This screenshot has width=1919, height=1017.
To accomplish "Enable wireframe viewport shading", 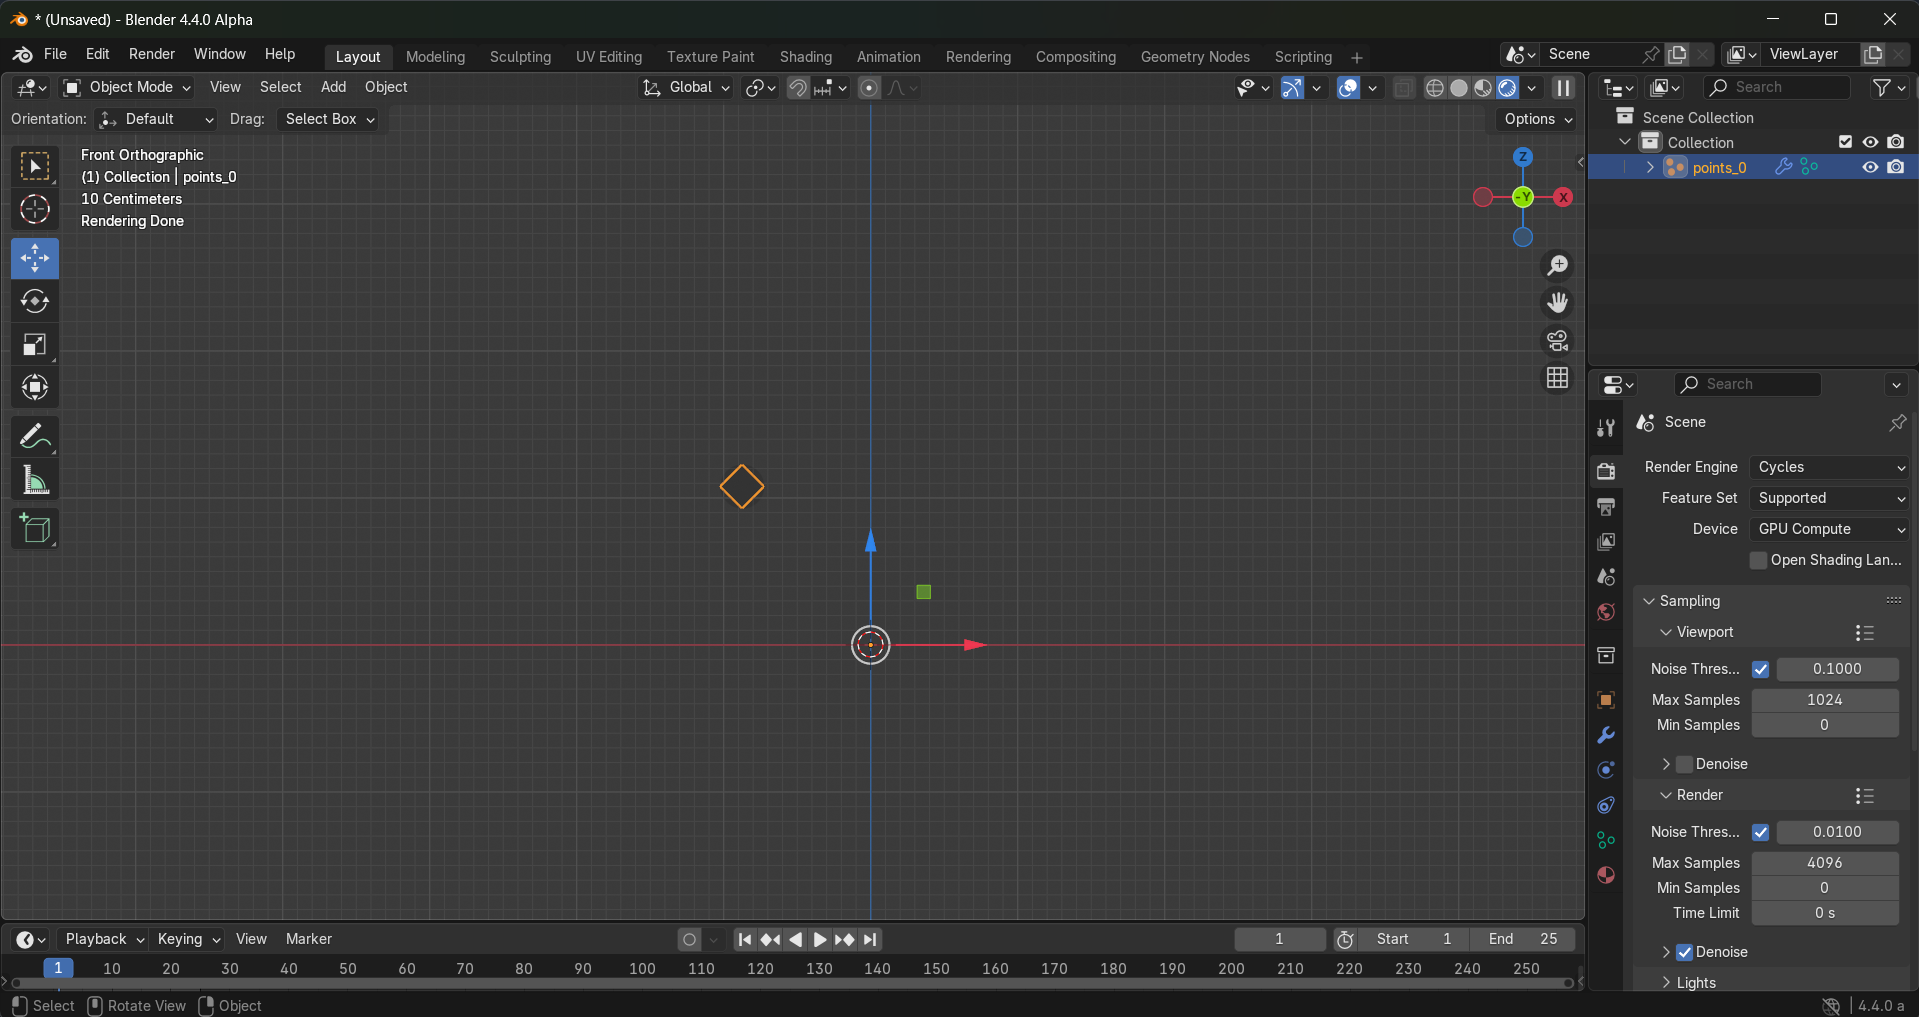I will tap(1435, 88).
